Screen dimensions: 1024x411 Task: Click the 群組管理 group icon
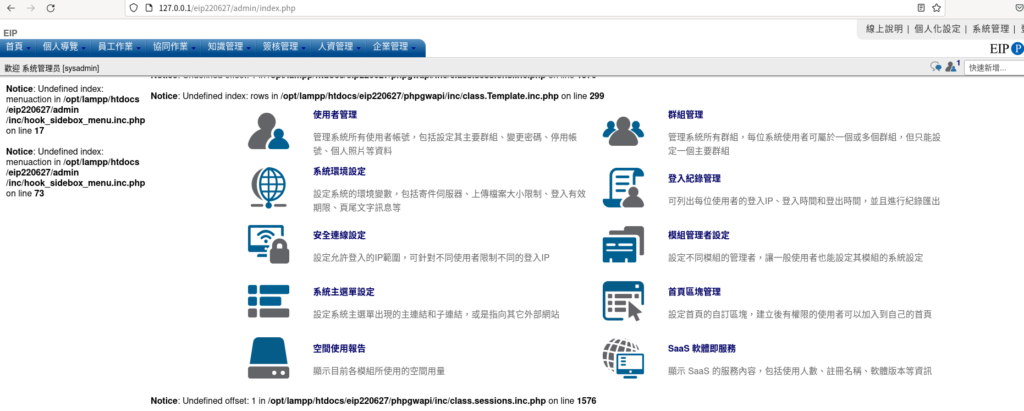[x=622, y=133]
